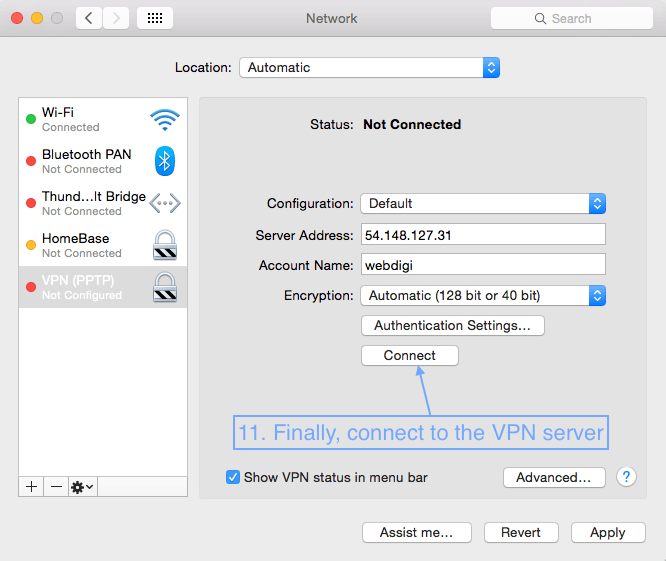Click the Bluetooth icon

tap(165, 161)
